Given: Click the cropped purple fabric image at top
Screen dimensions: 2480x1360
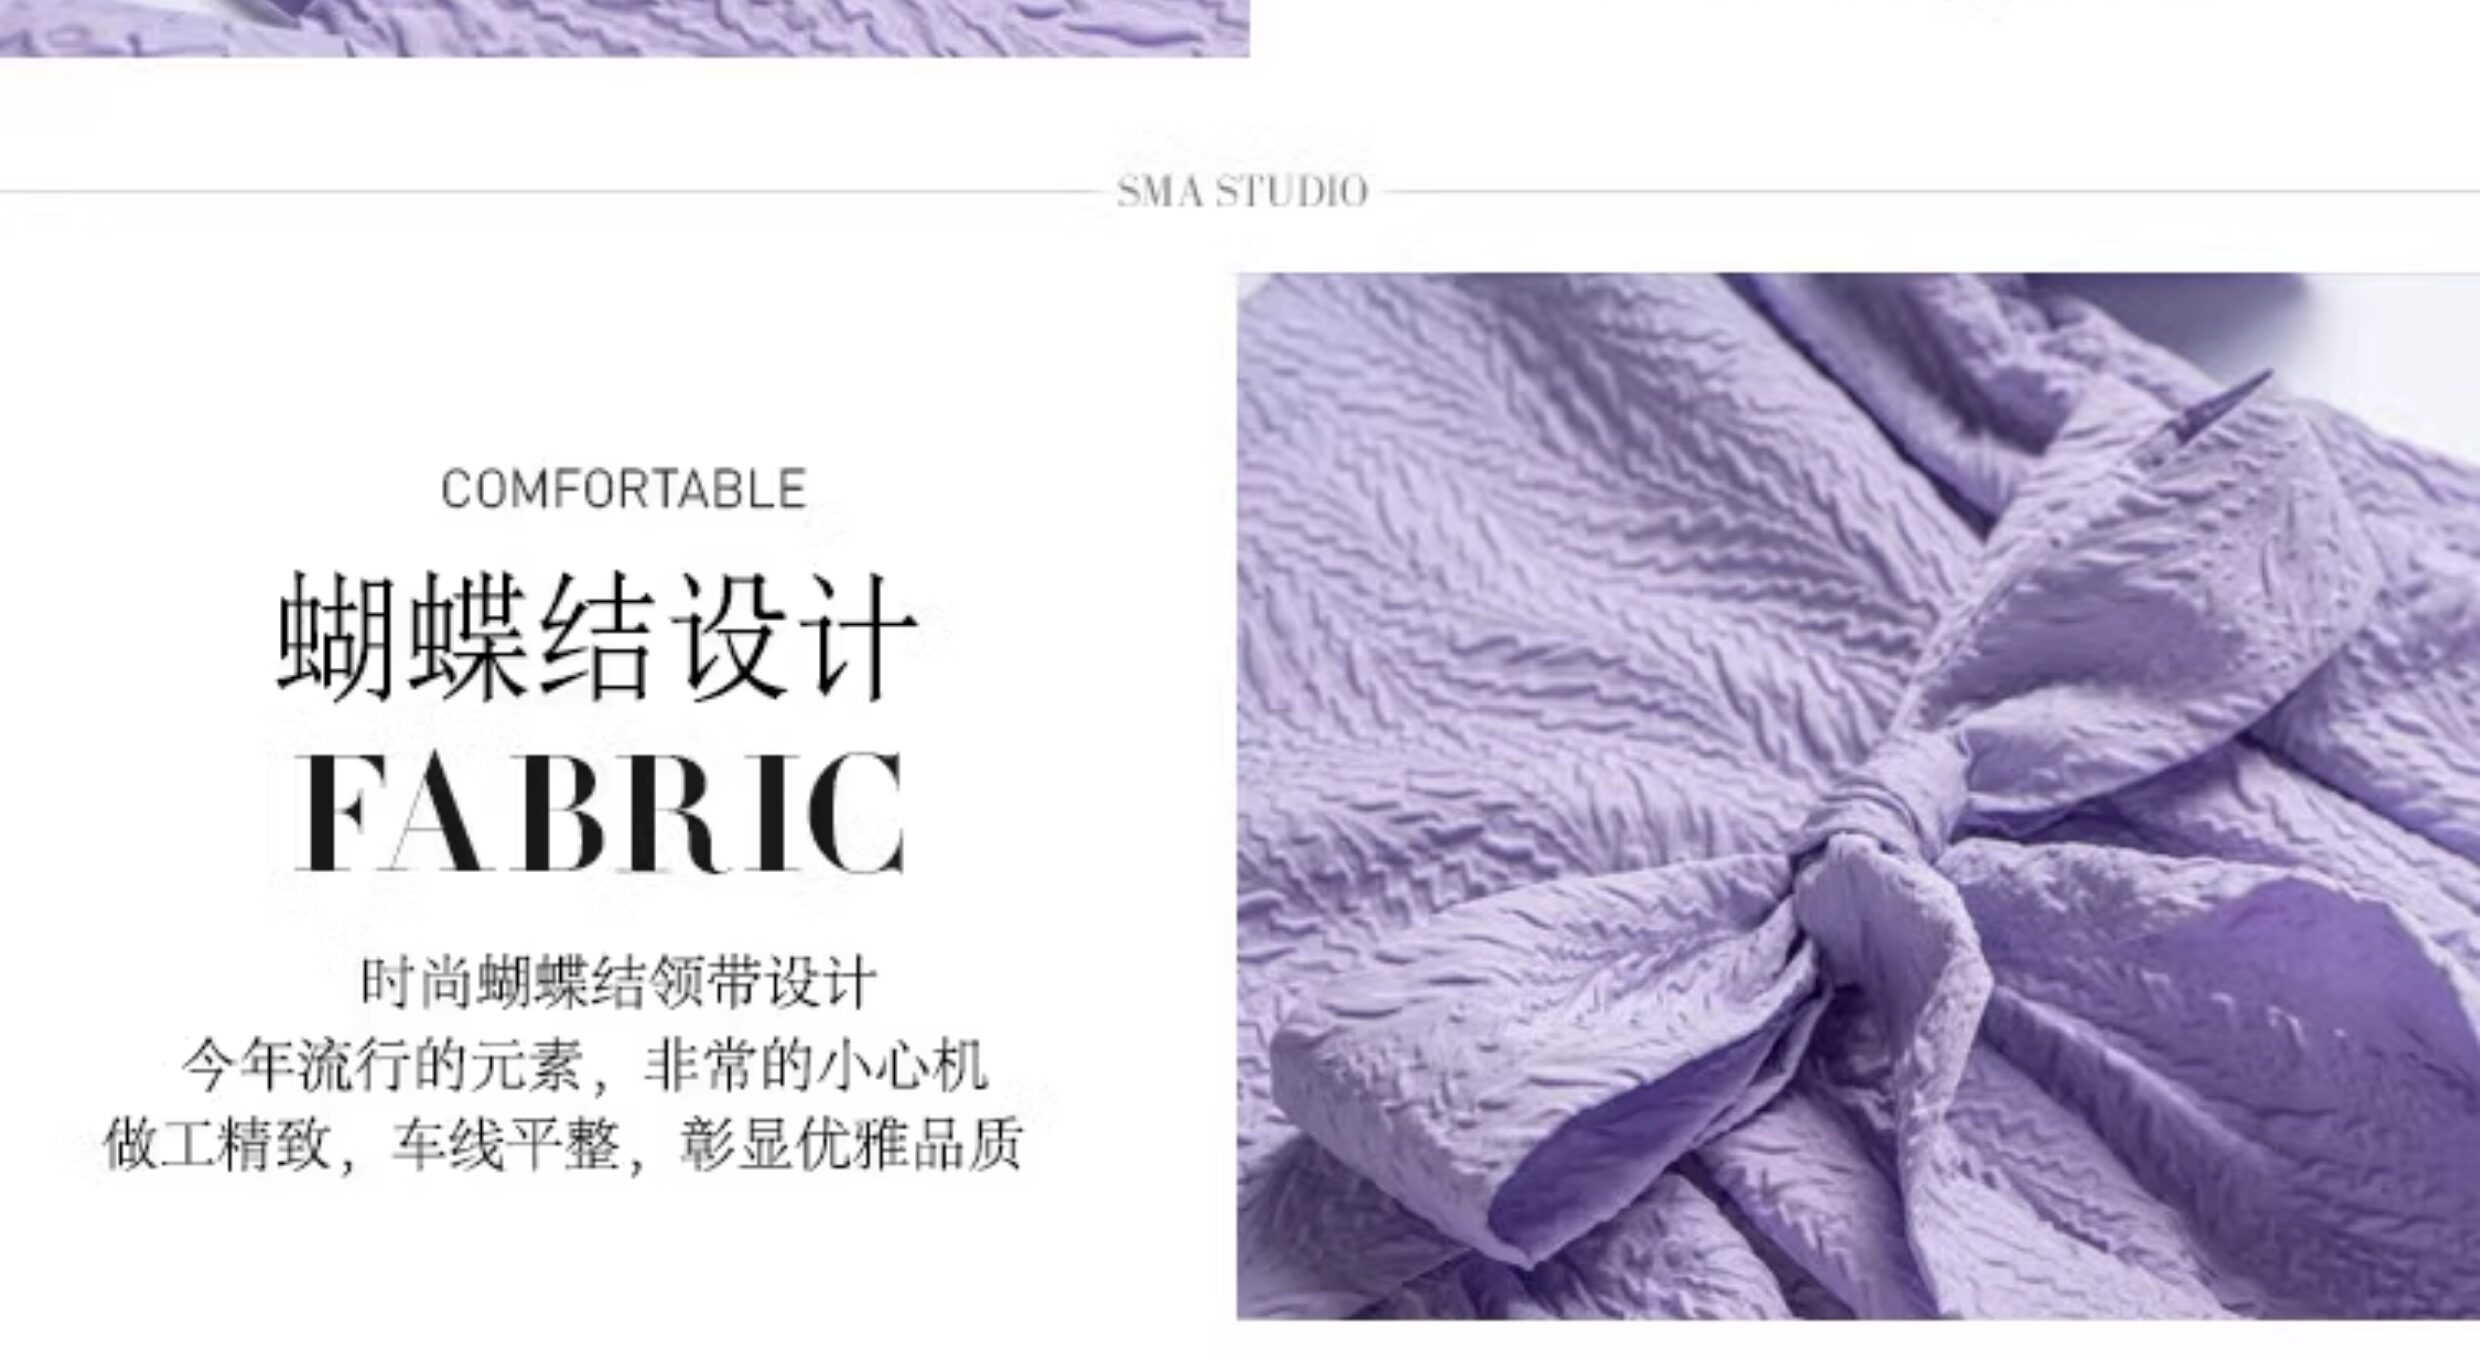Looking at the screenshot, I should click(624, 28).
